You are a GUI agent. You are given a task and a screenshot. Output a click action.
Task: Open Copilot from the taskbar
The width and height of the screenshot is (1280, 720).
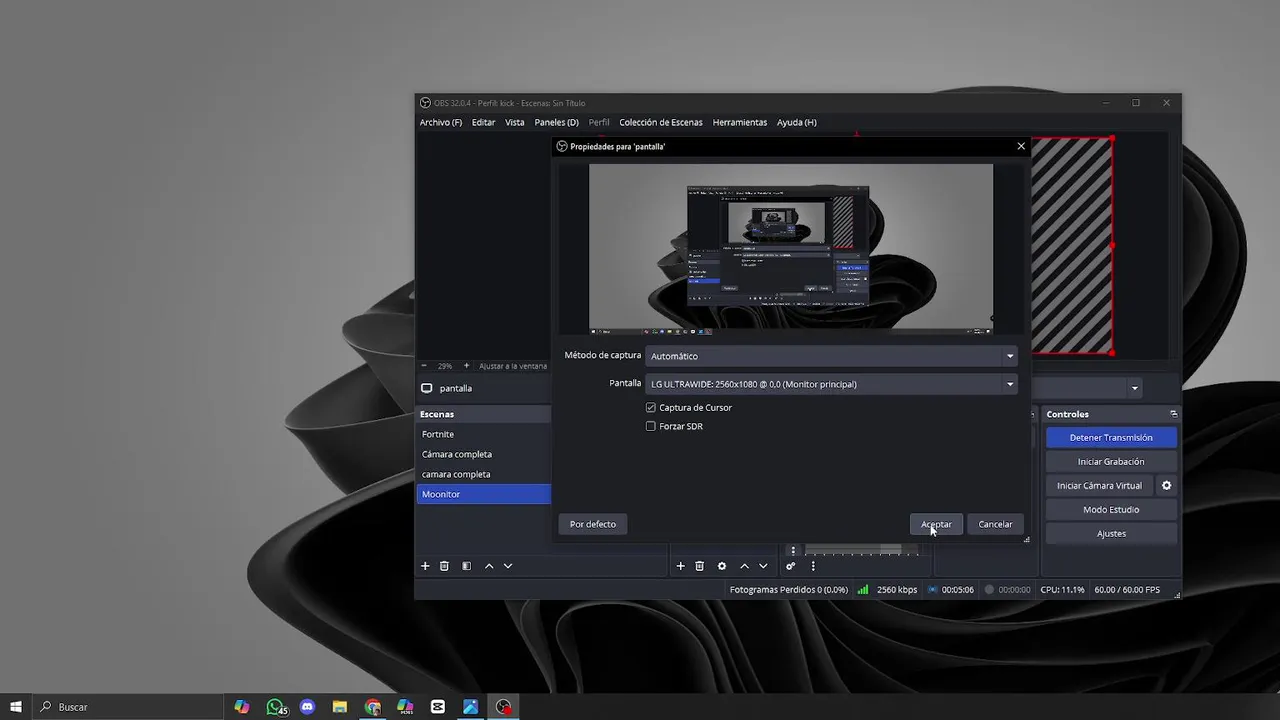[242, 707]
